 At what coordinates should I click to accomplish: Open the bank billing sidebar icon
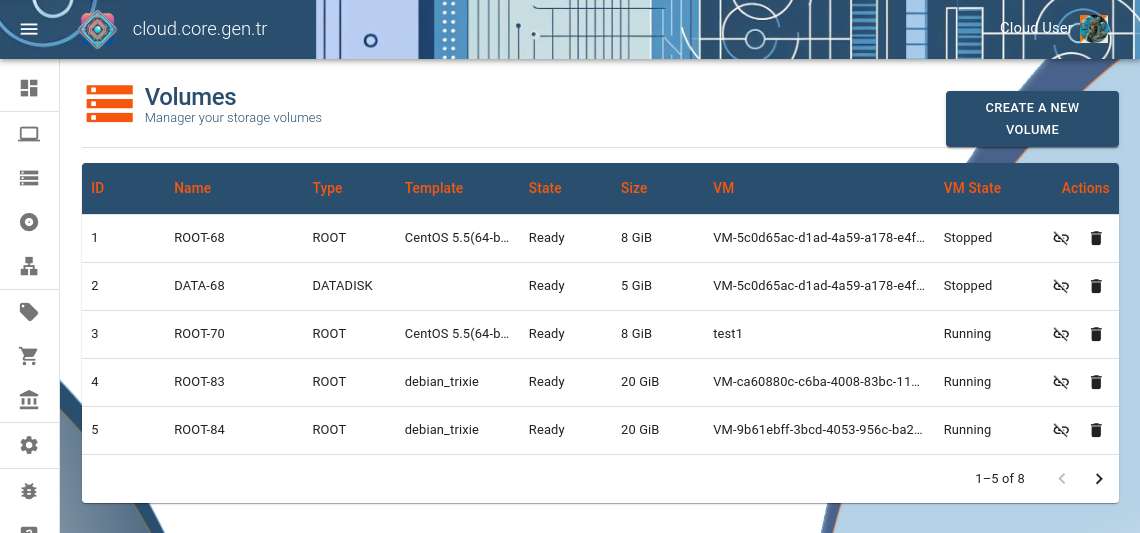point(29,400)
